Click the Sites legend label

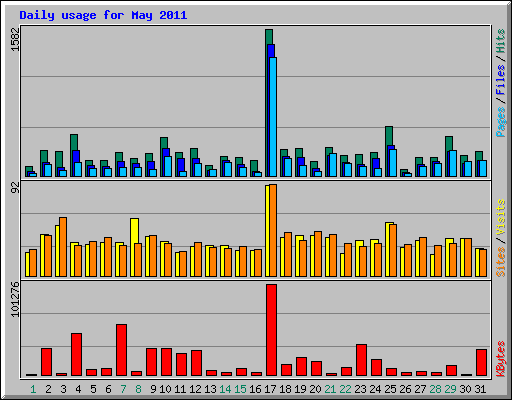pyautogui.click(x=501, y=262)
